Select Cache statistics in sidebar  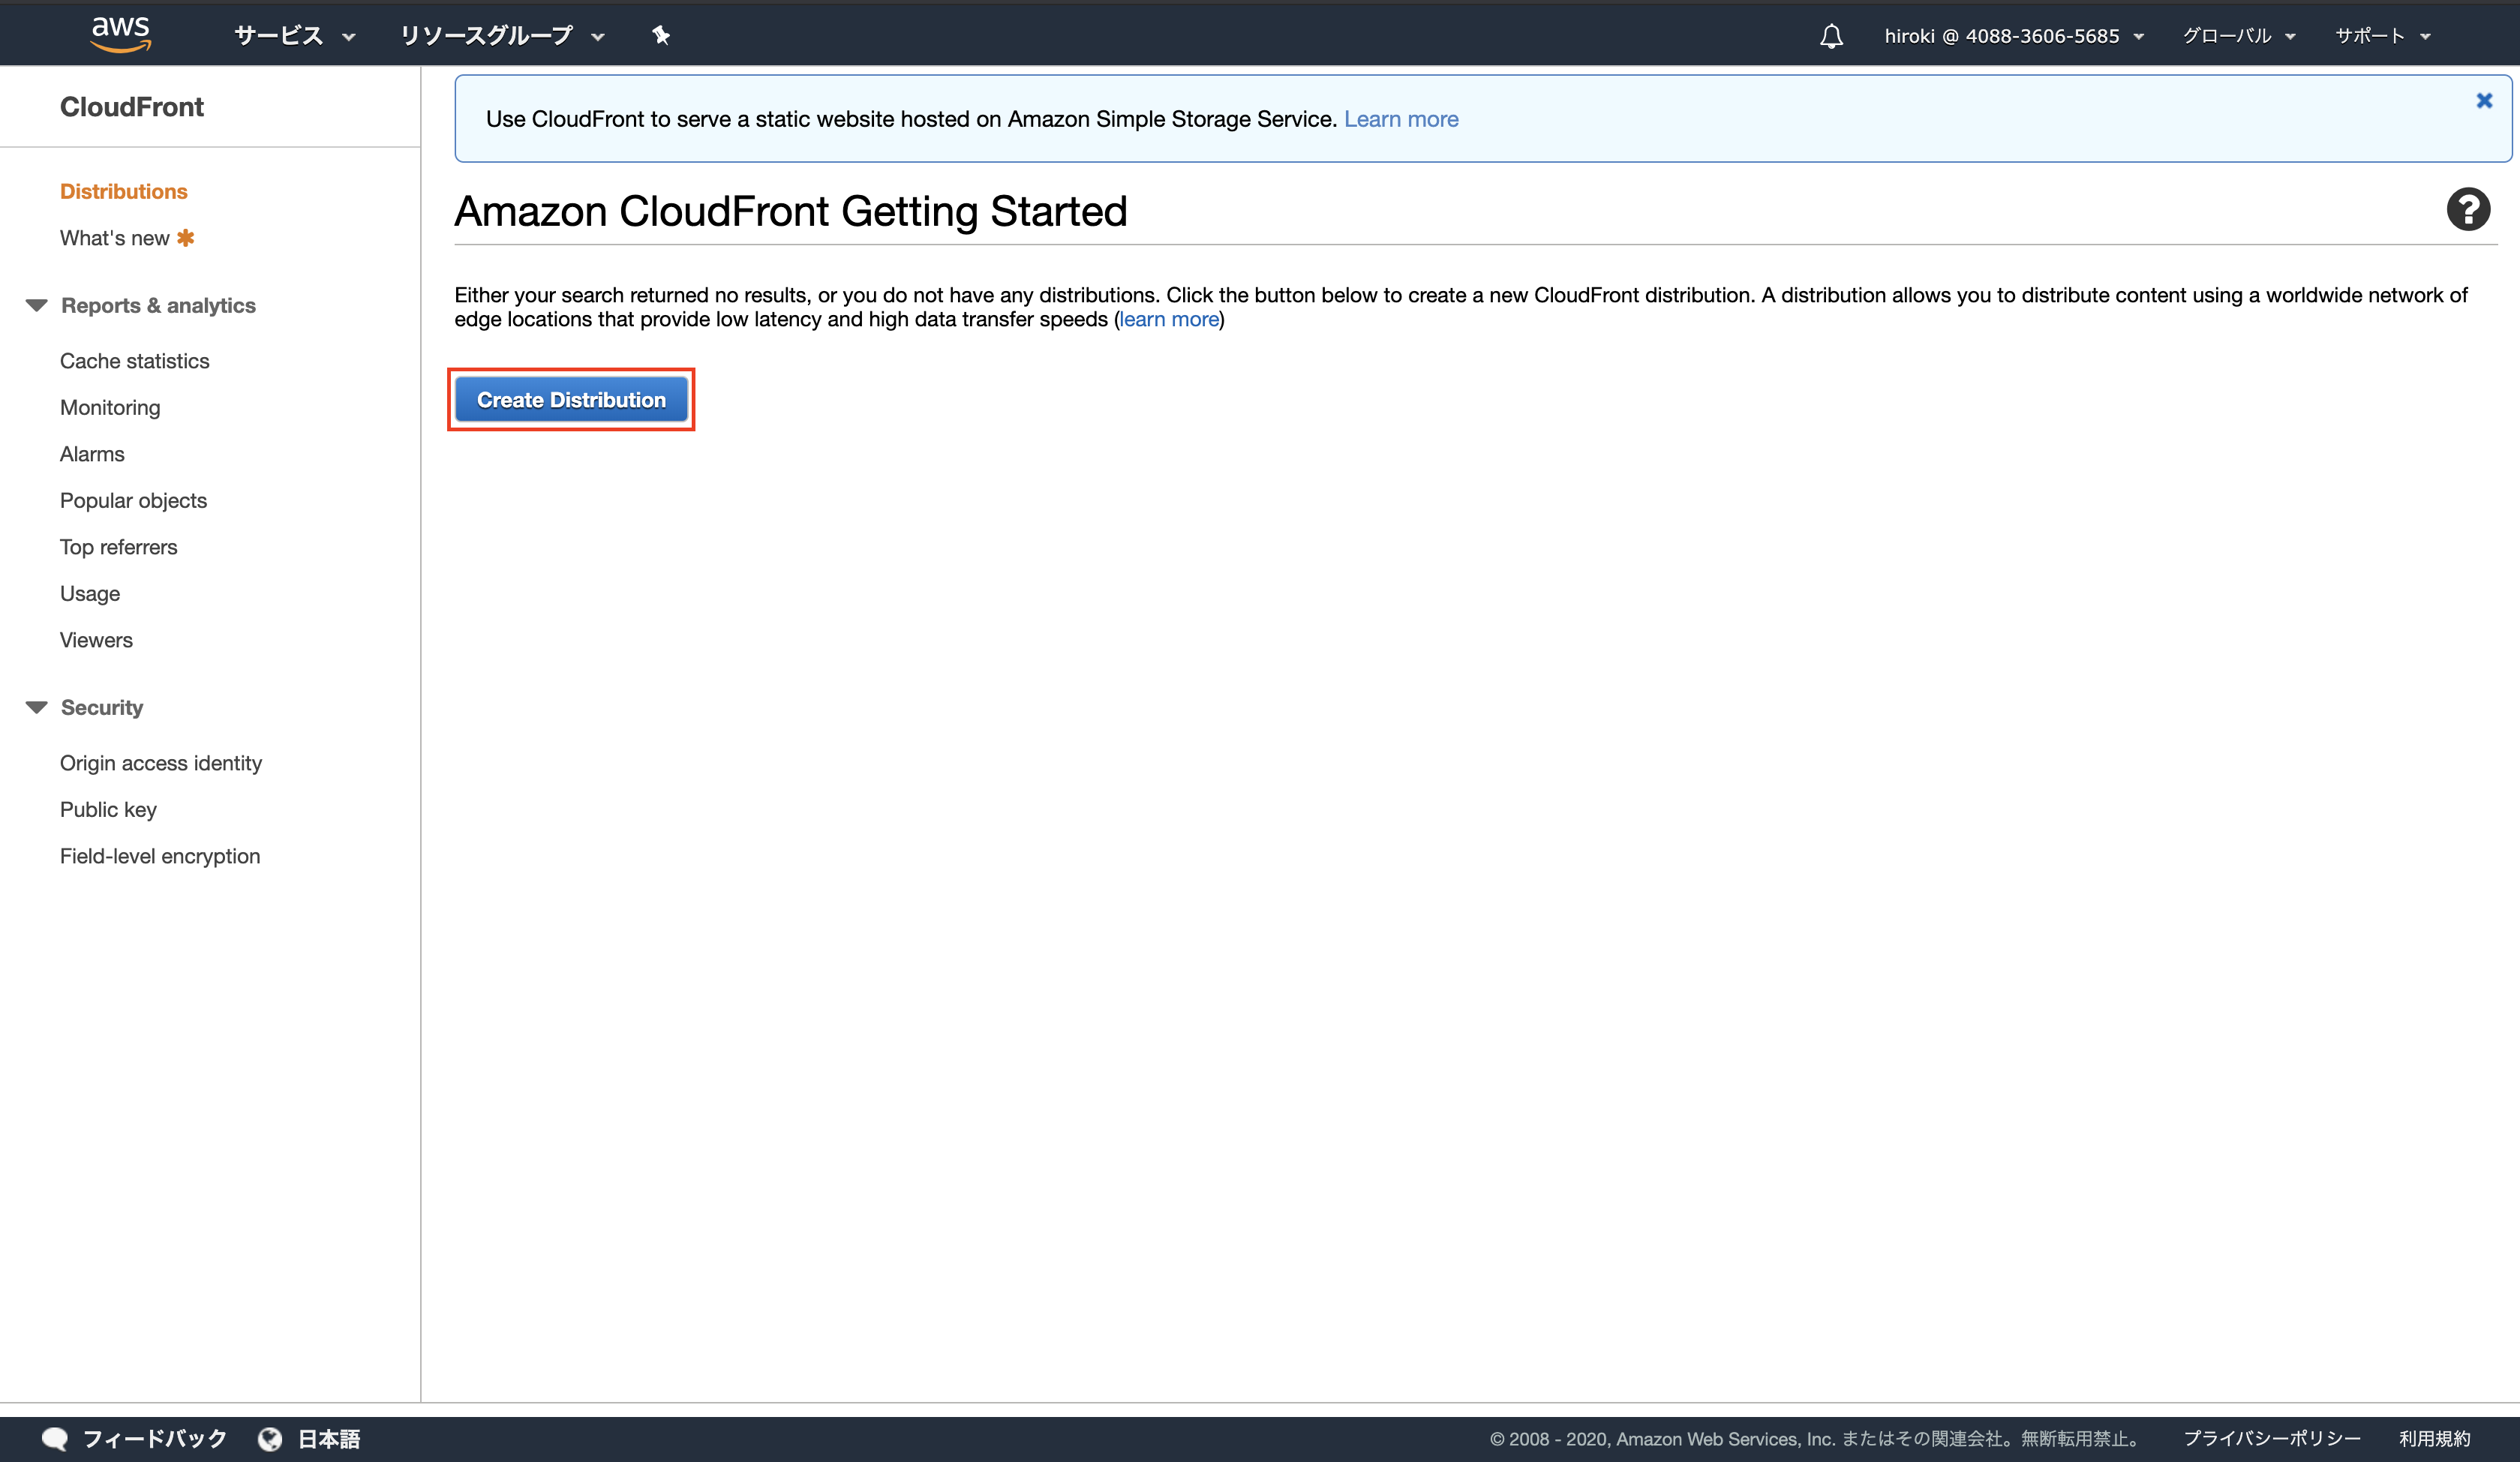(135, 361)
